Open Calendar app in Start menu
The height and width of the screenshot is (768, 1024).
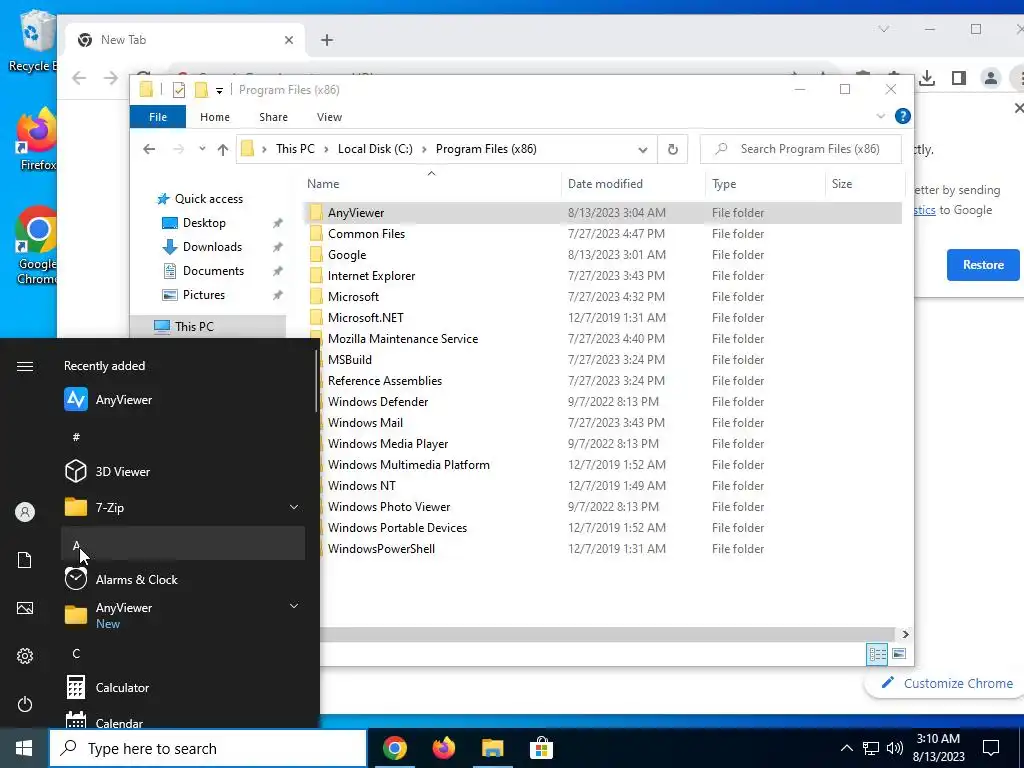(184, 720)
